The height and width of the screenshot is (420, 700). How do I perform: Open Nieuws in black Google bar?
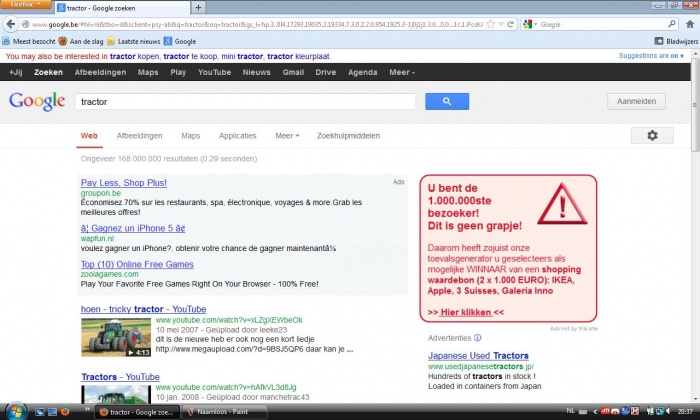point(257,72)
